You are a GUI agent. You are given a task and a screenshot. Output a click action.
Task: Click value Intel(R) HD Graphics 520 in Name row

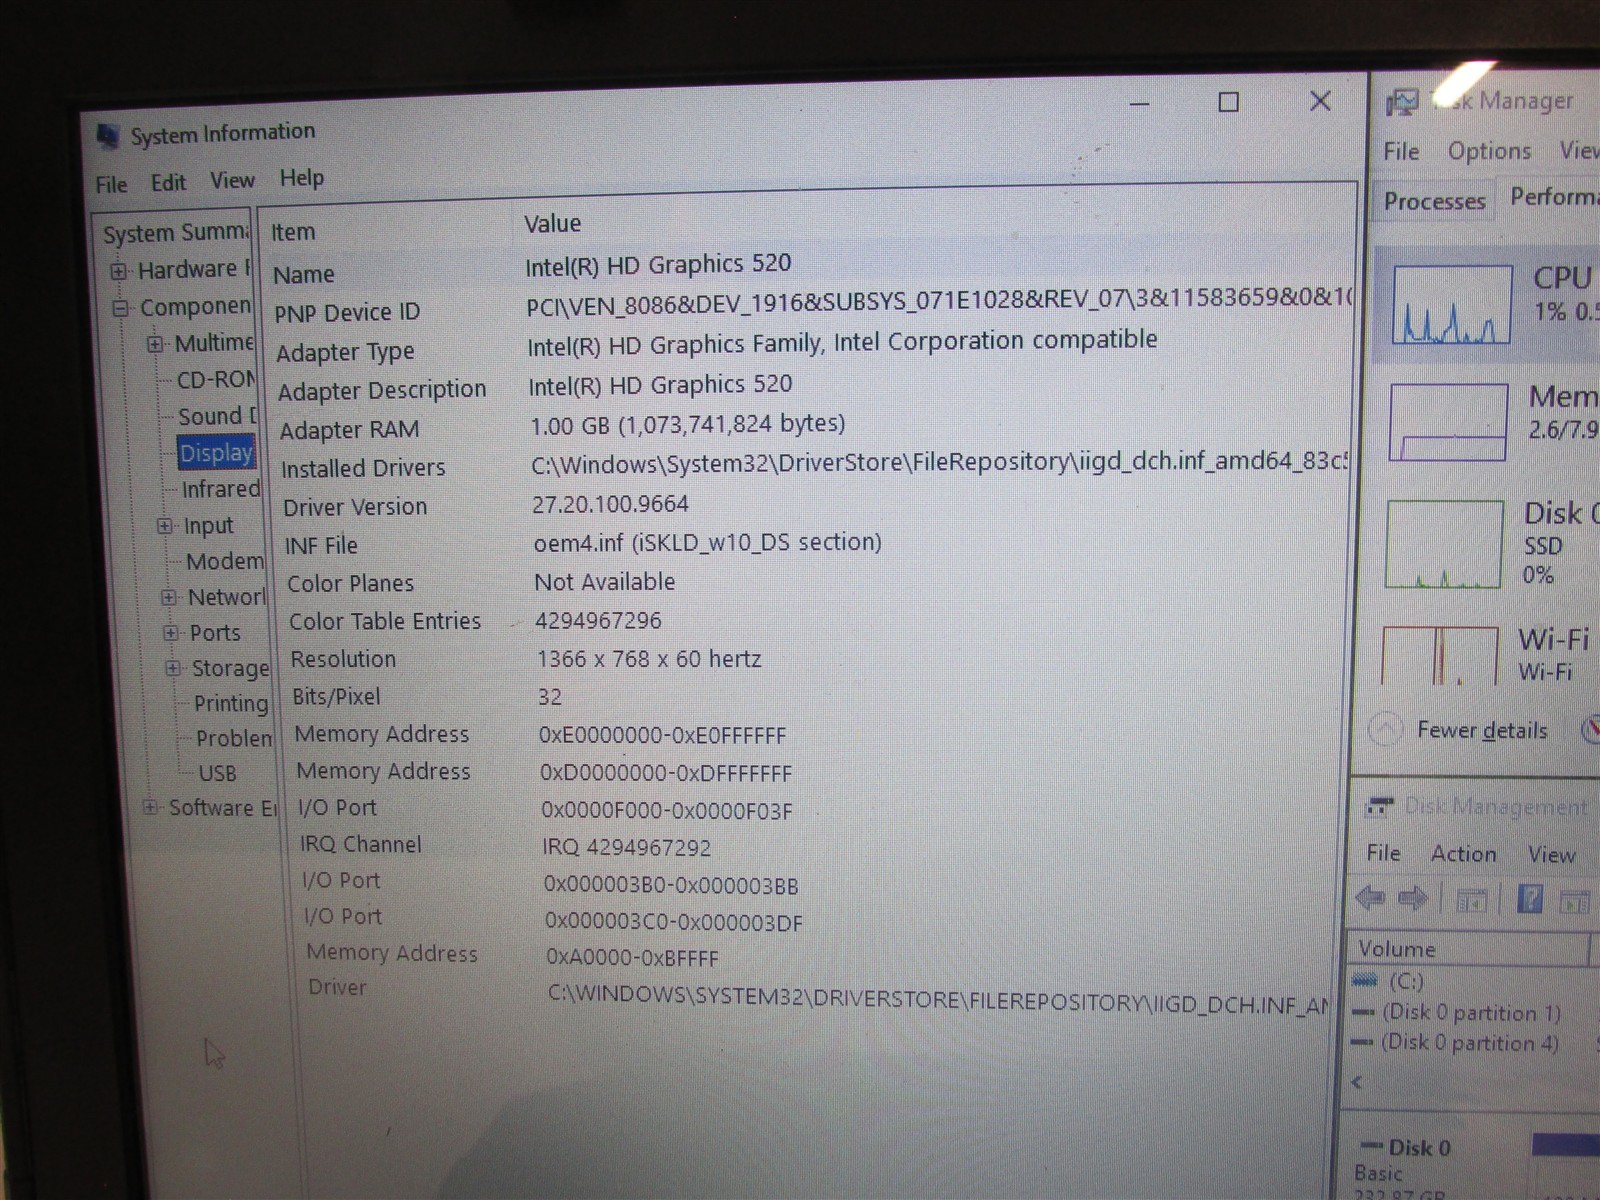click(658, 265)
